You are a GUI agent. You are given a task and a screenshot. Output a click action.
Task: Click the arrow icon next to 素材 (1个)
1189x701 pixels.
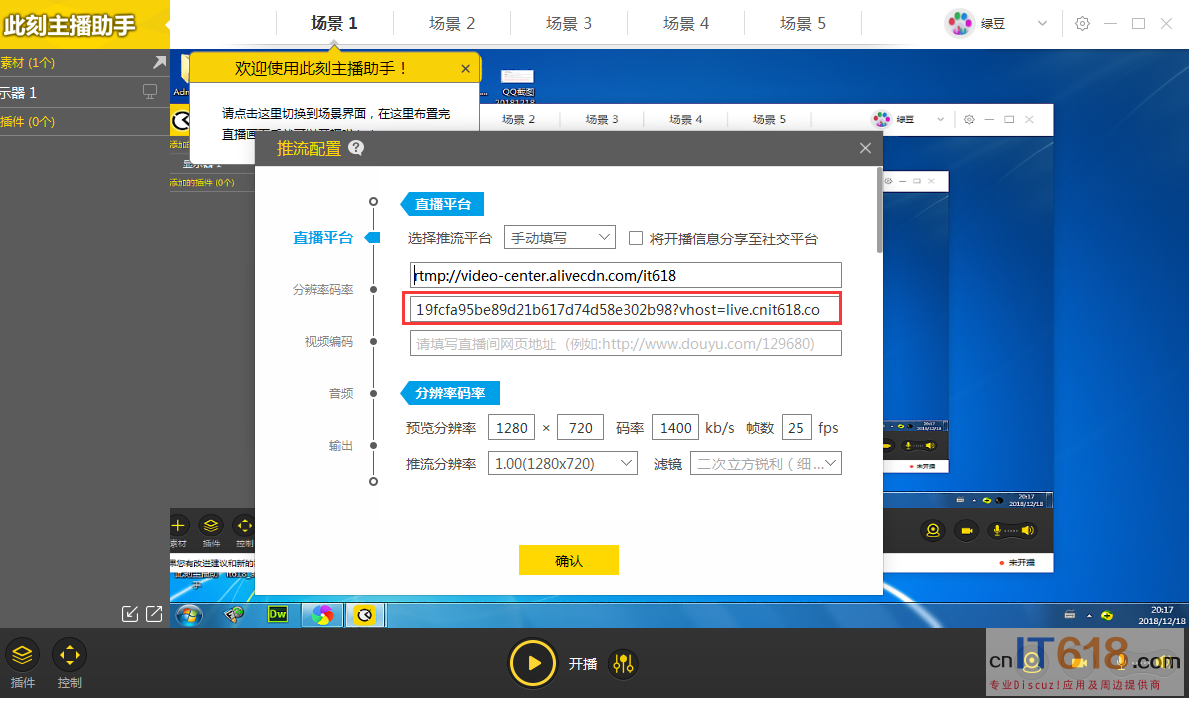click(x=159, y=63)
